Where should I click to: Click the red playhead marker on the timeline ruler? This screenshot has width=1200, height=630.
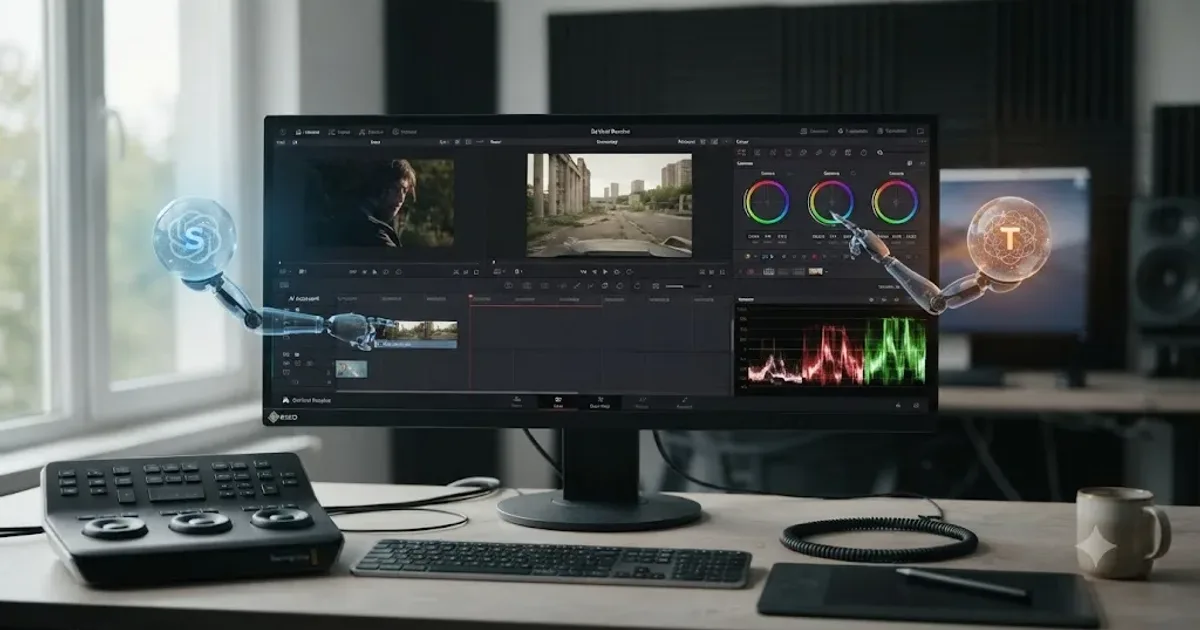pyautogui.click(x=470, y=296)
